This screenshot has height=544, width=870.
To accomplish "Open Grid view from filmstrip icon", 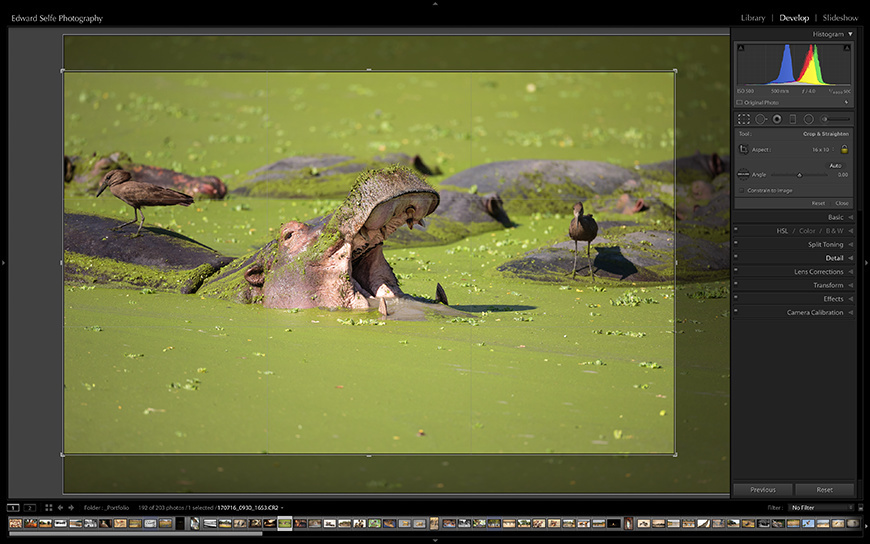I will point(48,507).
